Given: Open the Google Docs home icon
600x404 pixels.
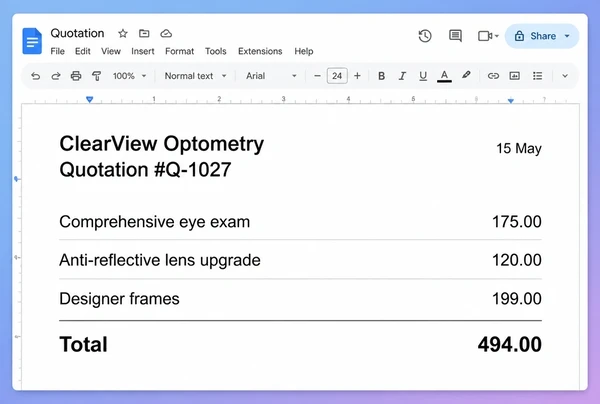Looking at the screenshot, I should 32,41.
